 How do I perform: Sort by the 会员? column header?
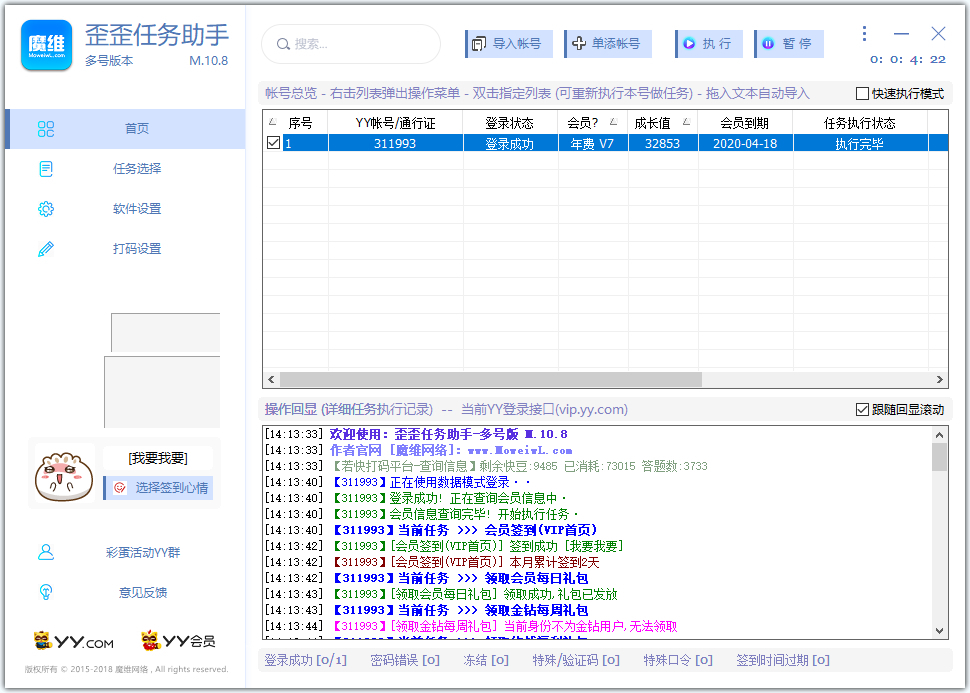pos(593,123)
